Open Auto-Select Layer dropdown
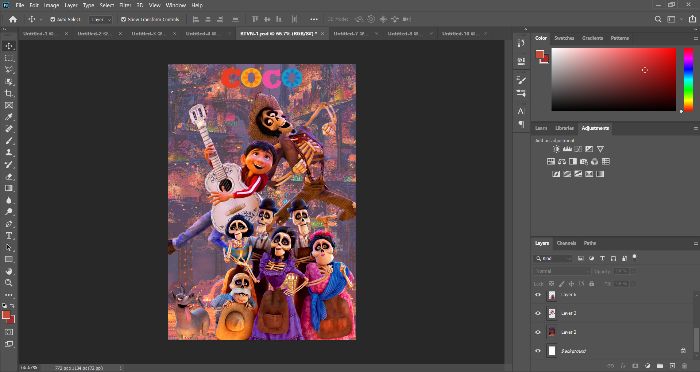Viewport: 700px width, 372px height. 100,20
